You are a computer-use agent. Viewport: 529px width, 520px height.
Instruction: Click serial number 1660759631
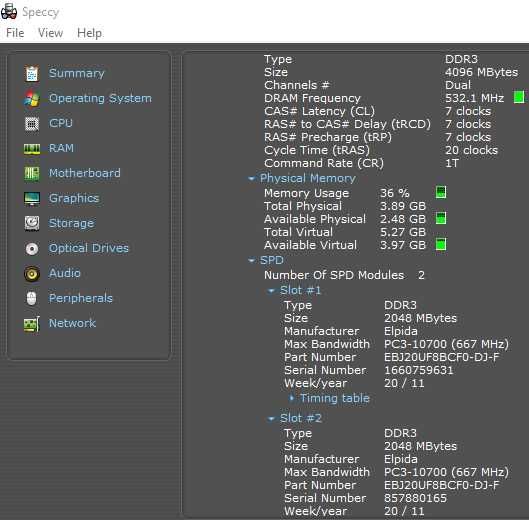(x=419, y=371)
